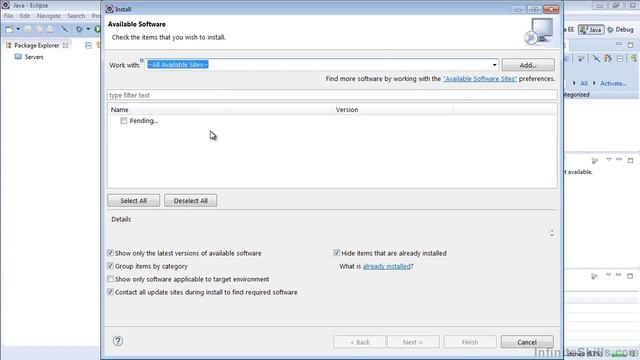Switch to the Debug perspective
The image size is (640, 360).
coord(620,29)
